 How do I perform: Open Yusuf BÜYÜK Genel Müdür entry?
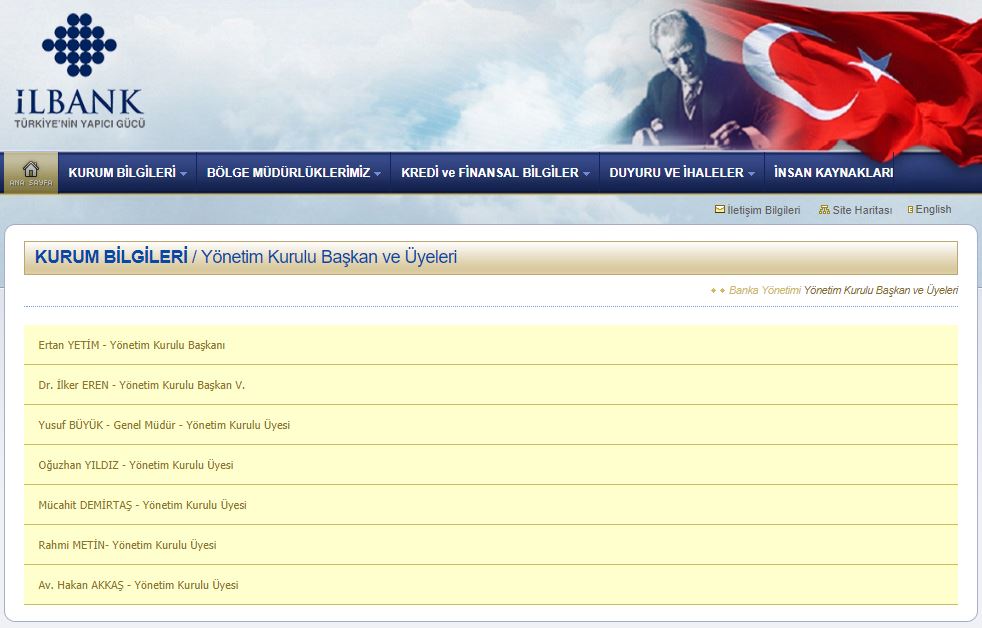pyautogui.click(x=164, y=425)
